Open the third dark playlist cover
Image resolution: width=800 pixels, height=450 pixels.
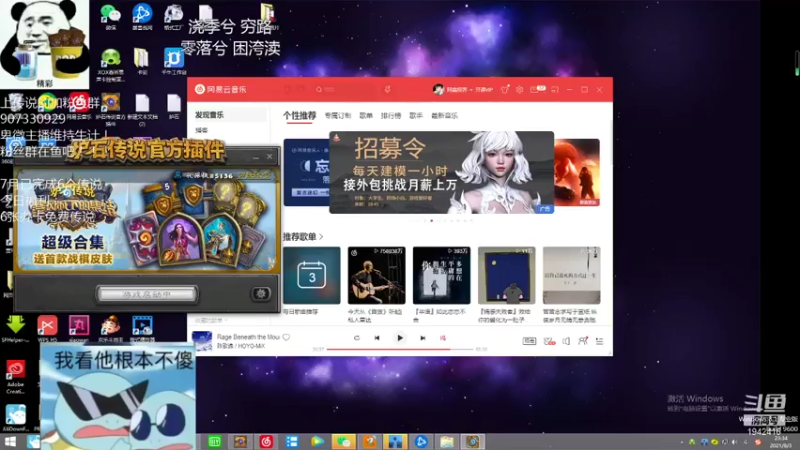441,276
